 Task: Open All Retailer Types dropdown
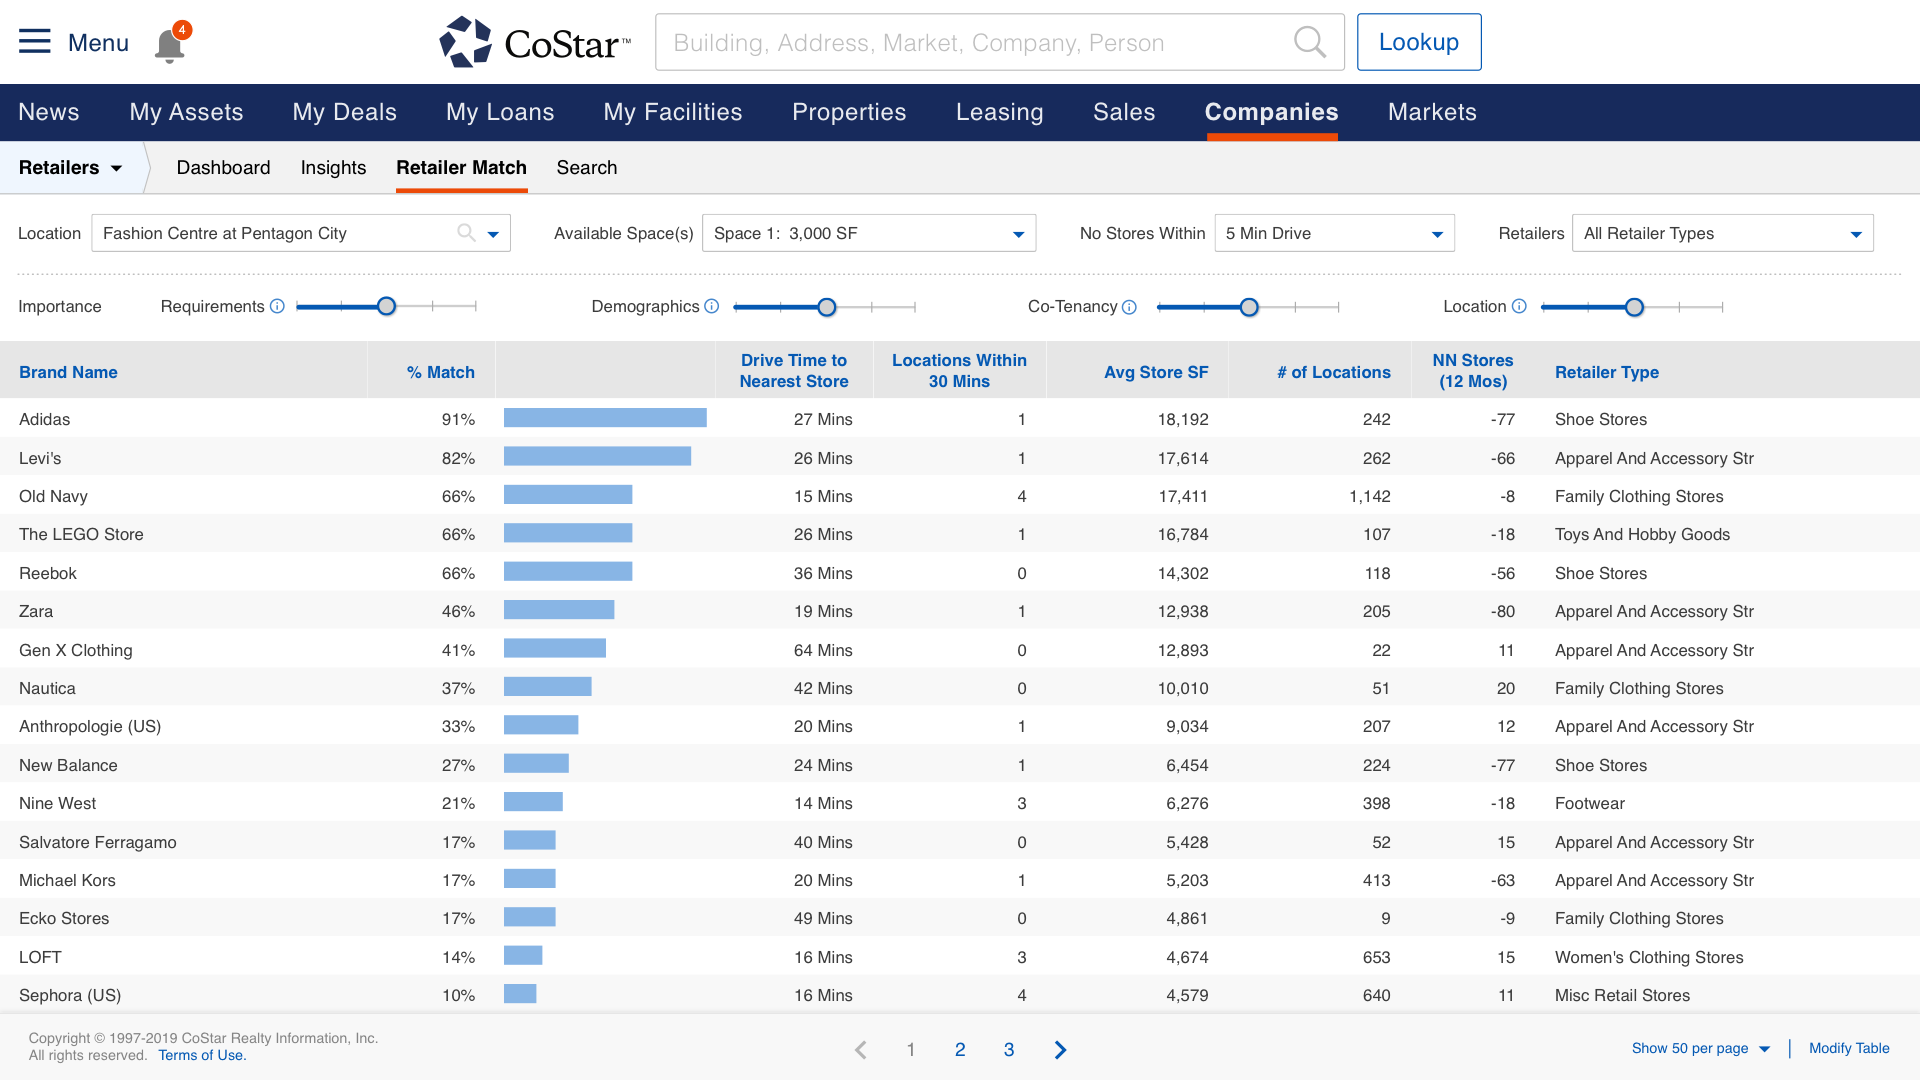[x=1722, y=233]
